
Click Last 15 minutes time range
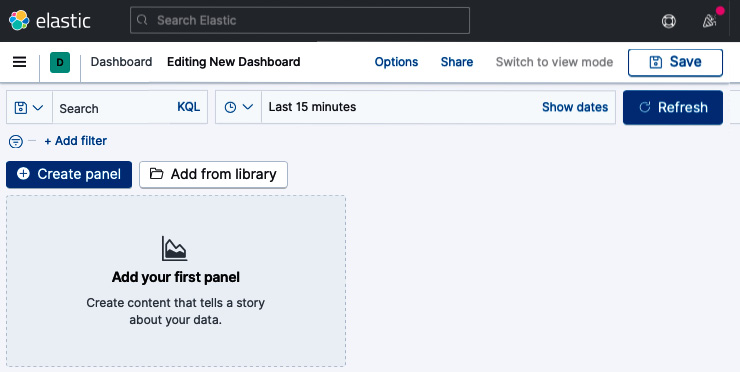coord(312,107)
